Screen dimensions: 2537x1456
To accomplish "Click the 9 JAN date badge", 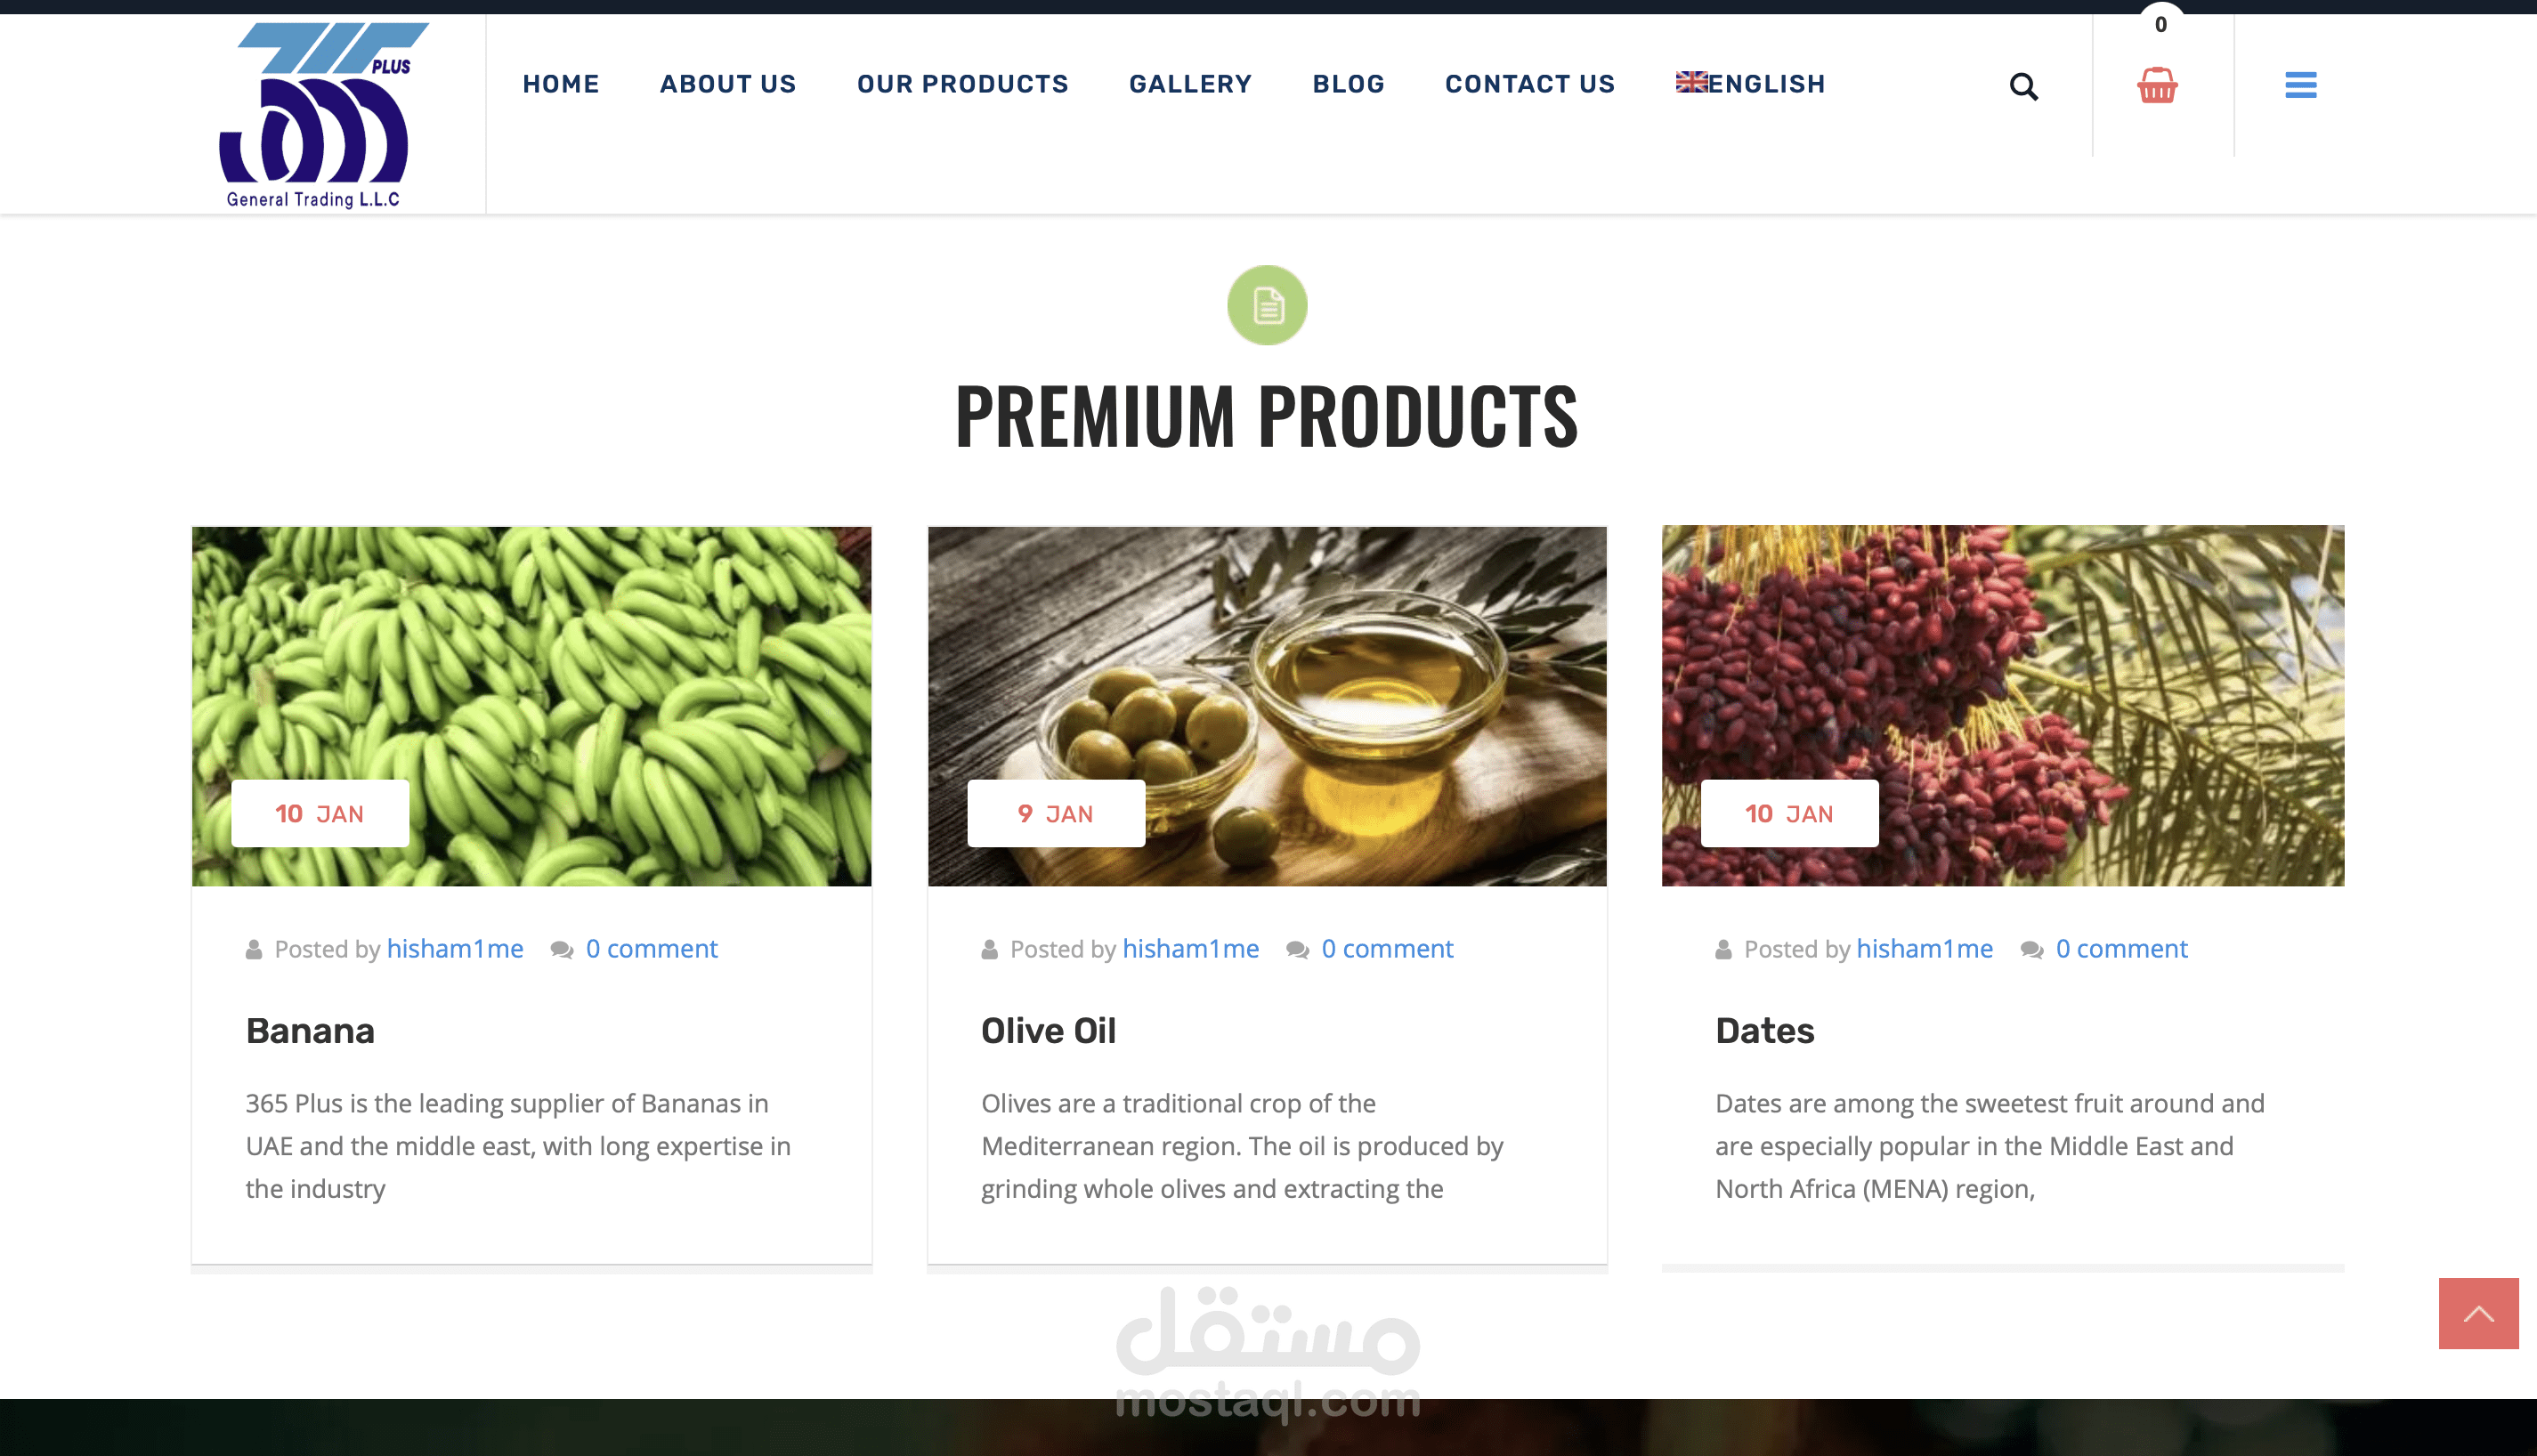I will (x=1056, y=813).
